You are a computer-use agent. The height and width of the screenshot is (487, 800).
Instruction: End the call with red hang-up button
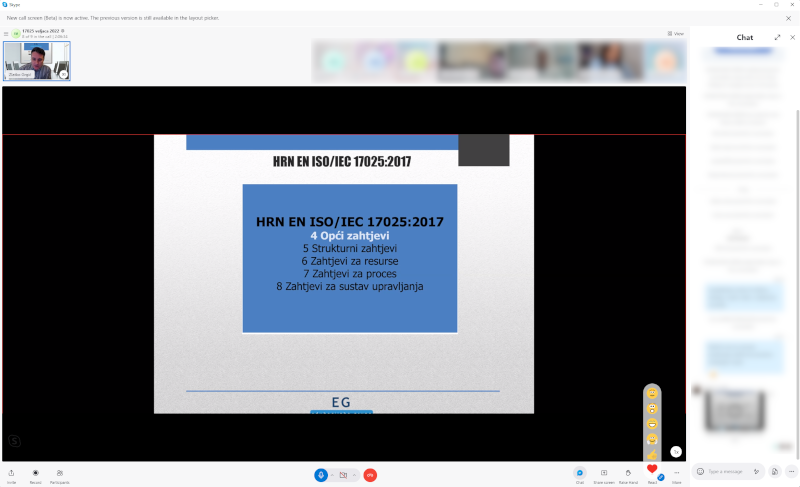coord(370,474)
